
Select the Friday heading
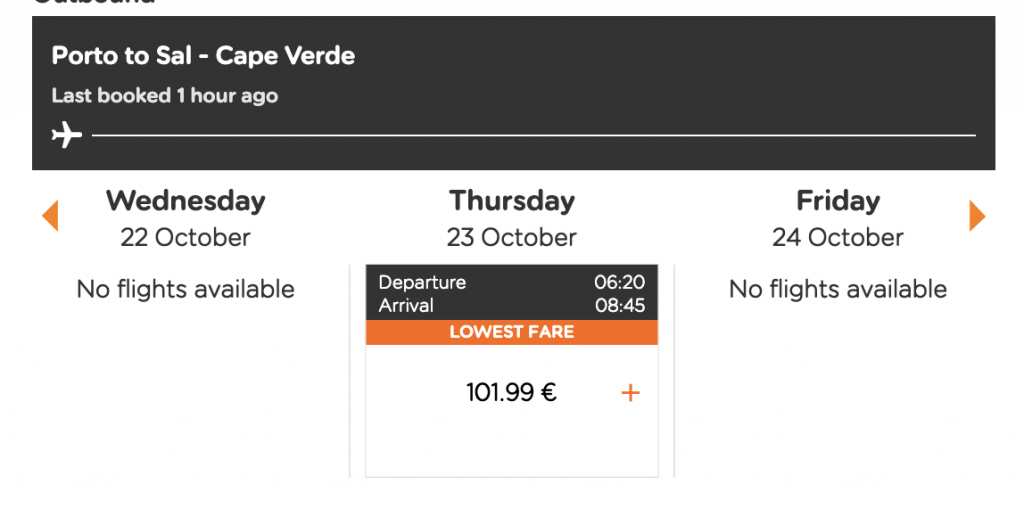pyautogui.click(x=838, y=200)
